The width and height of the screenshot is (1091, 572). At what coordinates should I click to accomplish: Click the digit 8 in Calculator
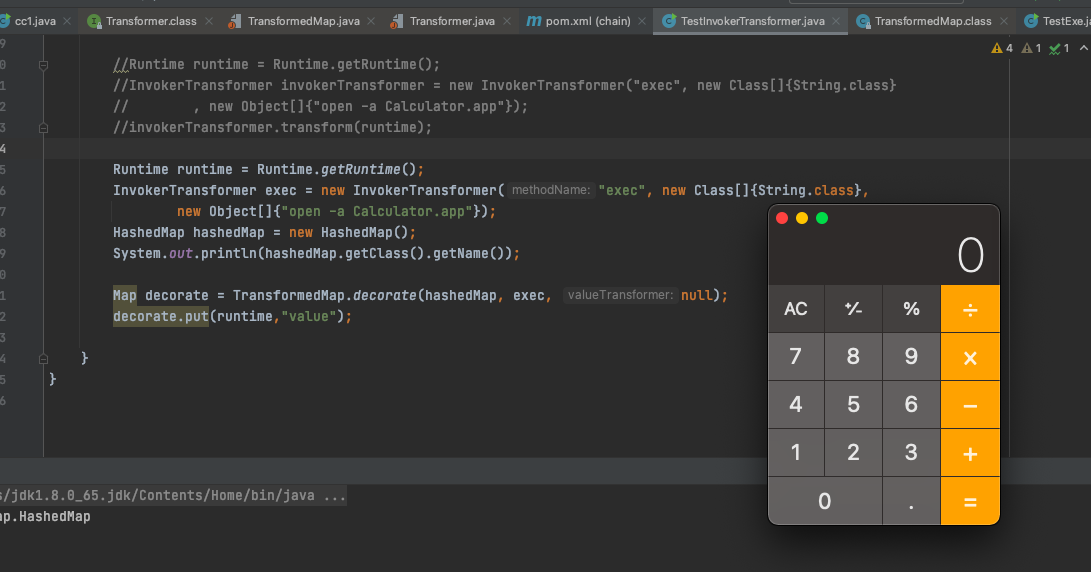click(x=854, y=357)
